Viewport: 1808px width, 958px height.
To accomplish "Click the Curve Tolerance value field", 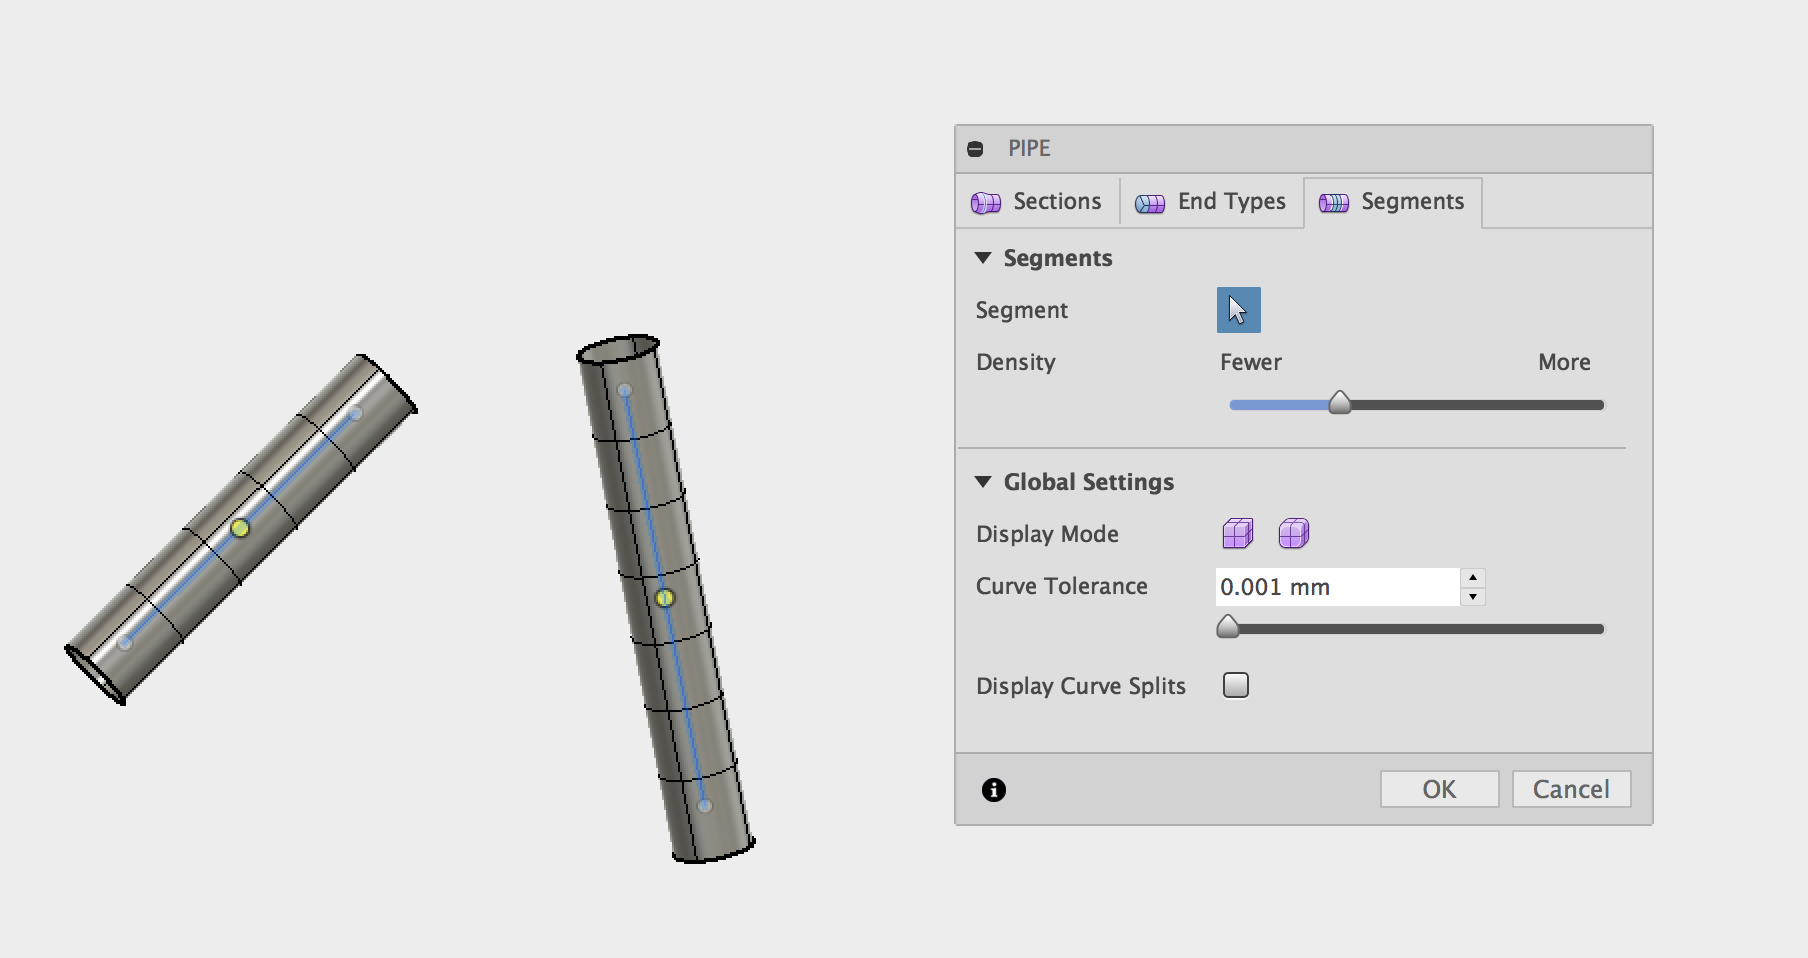I will (1336, 587).
